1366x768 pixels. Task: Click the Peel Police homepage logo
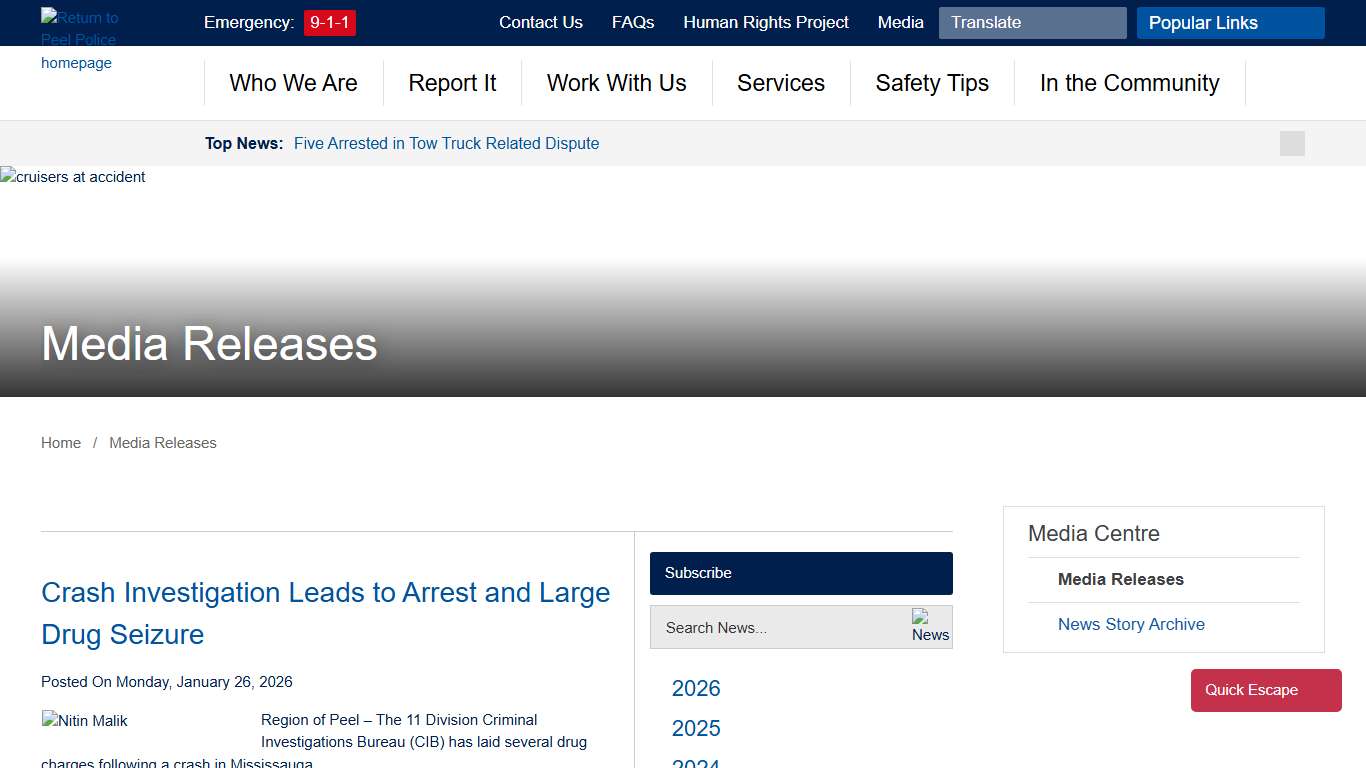(x=76, y=39)
